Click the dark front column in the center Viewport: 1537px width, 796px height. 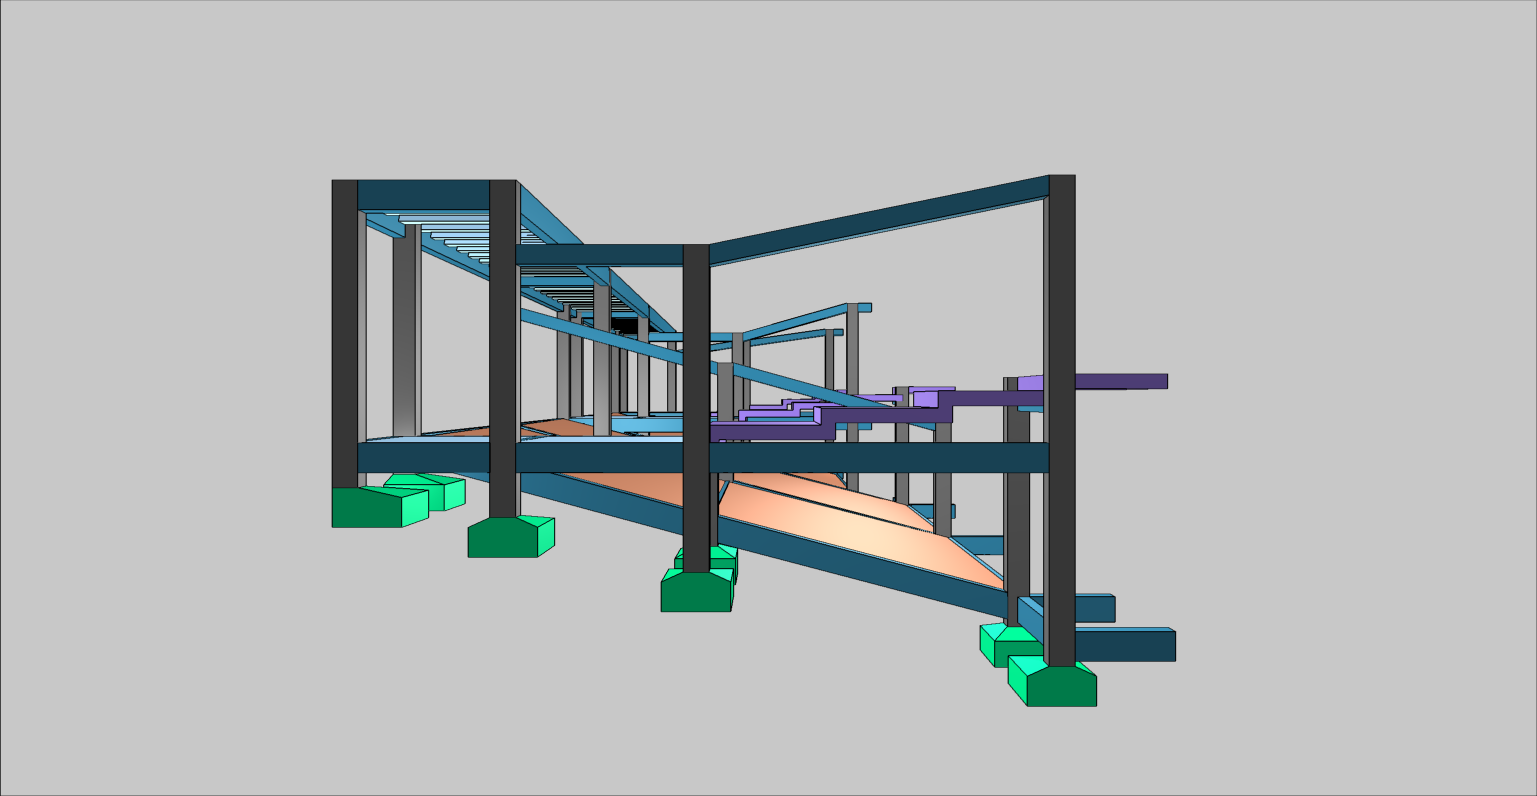(696, 400)
